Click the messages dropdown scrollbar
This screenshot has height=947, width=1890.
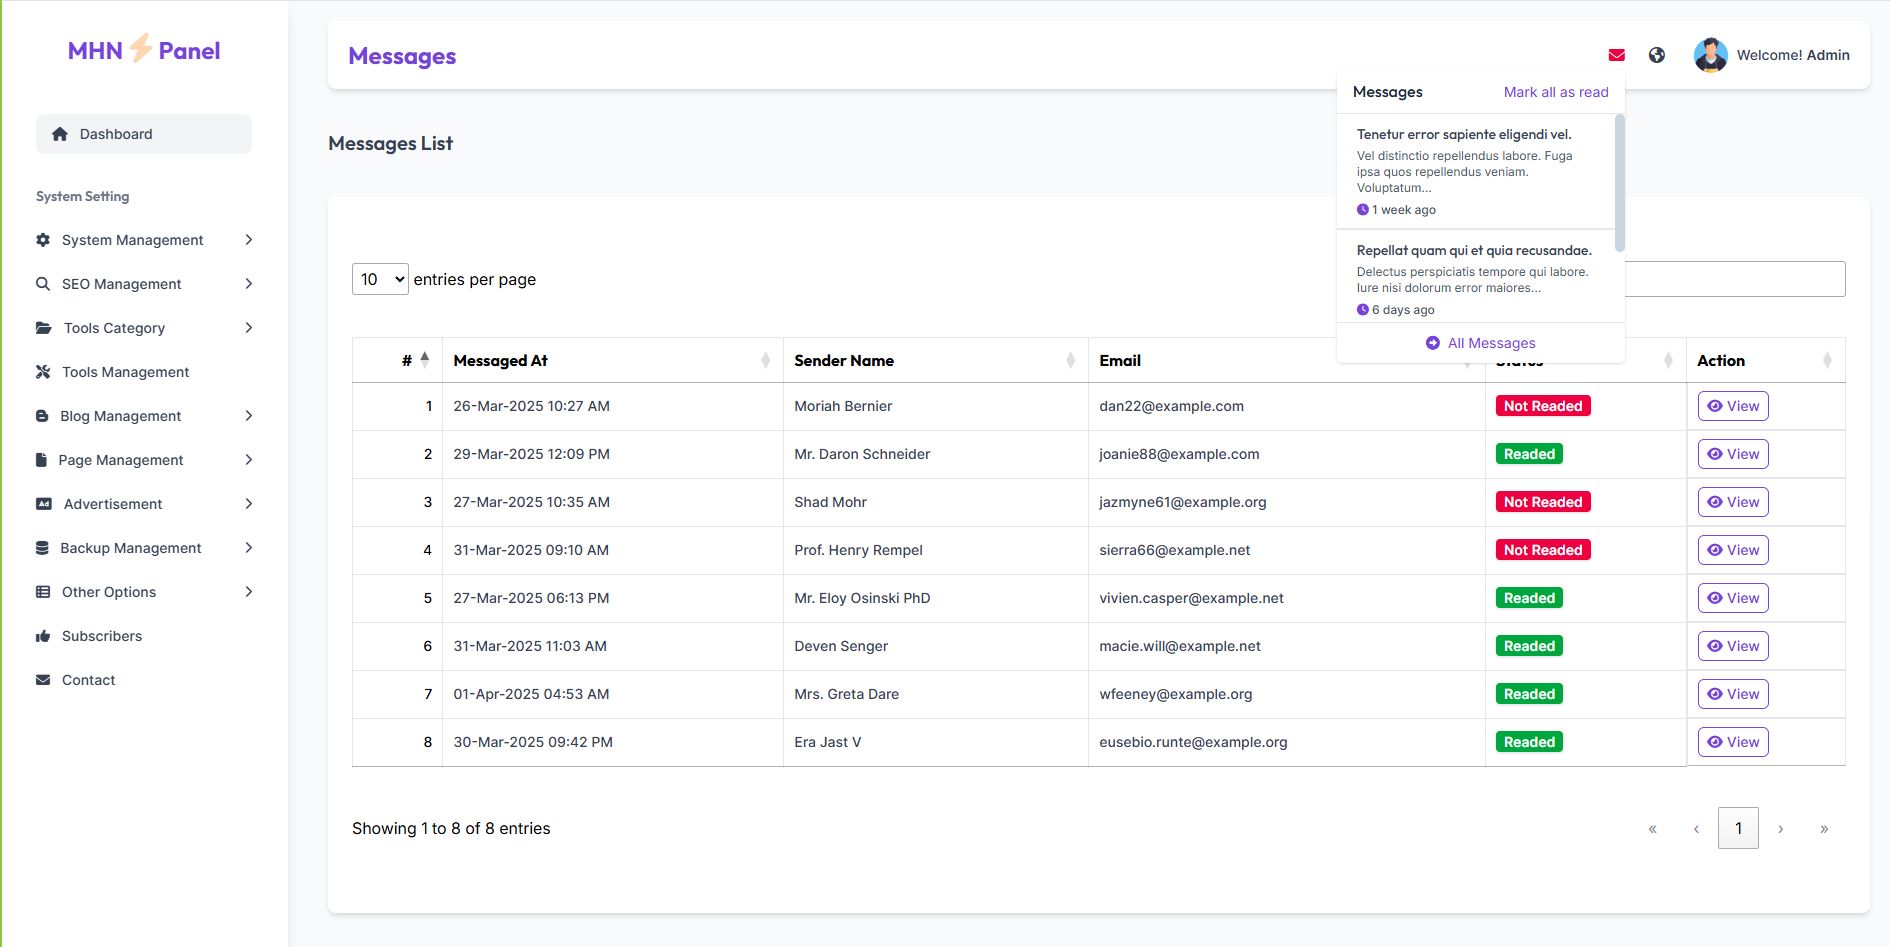tap(1619, 182)
